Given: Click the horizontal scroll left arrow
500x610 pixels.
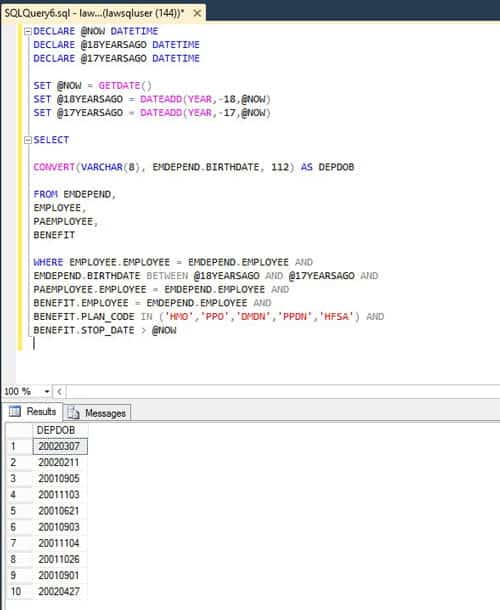Looking at the screenshot, I should 59,391.
